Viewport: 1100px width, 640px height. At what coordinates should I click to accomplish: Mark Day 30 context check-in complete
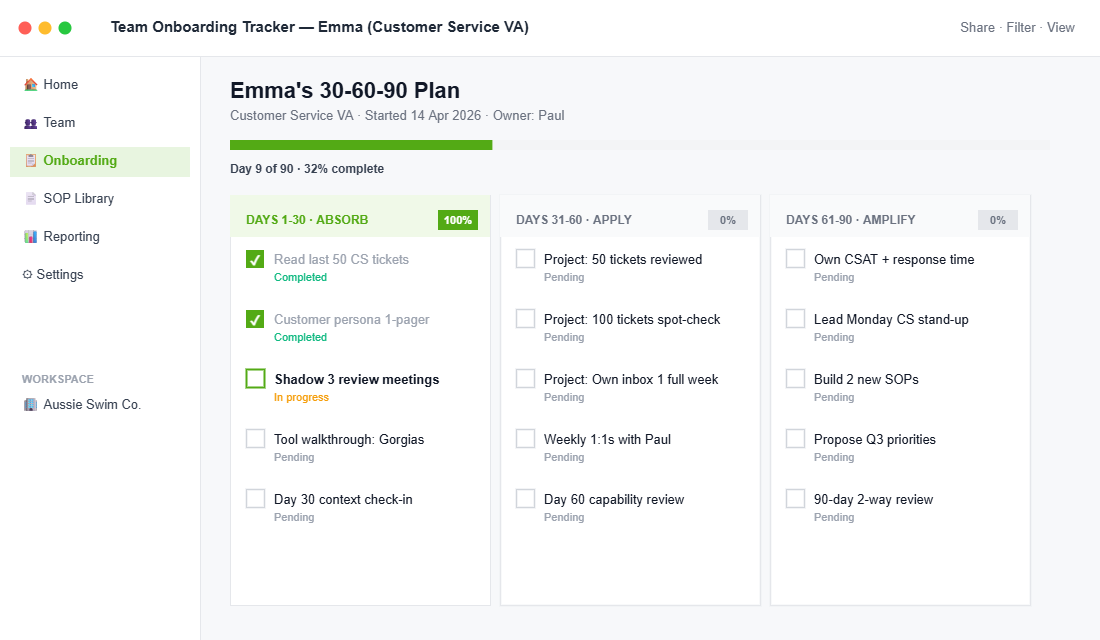coord(254,498)
